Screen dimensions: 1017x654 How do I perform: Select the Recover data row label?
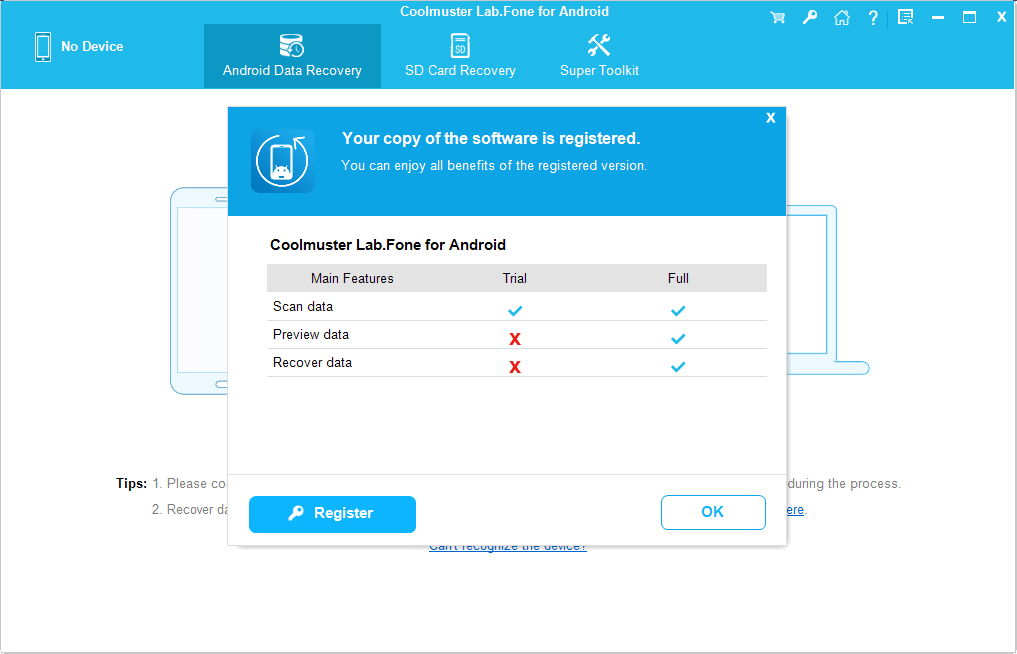313,362
